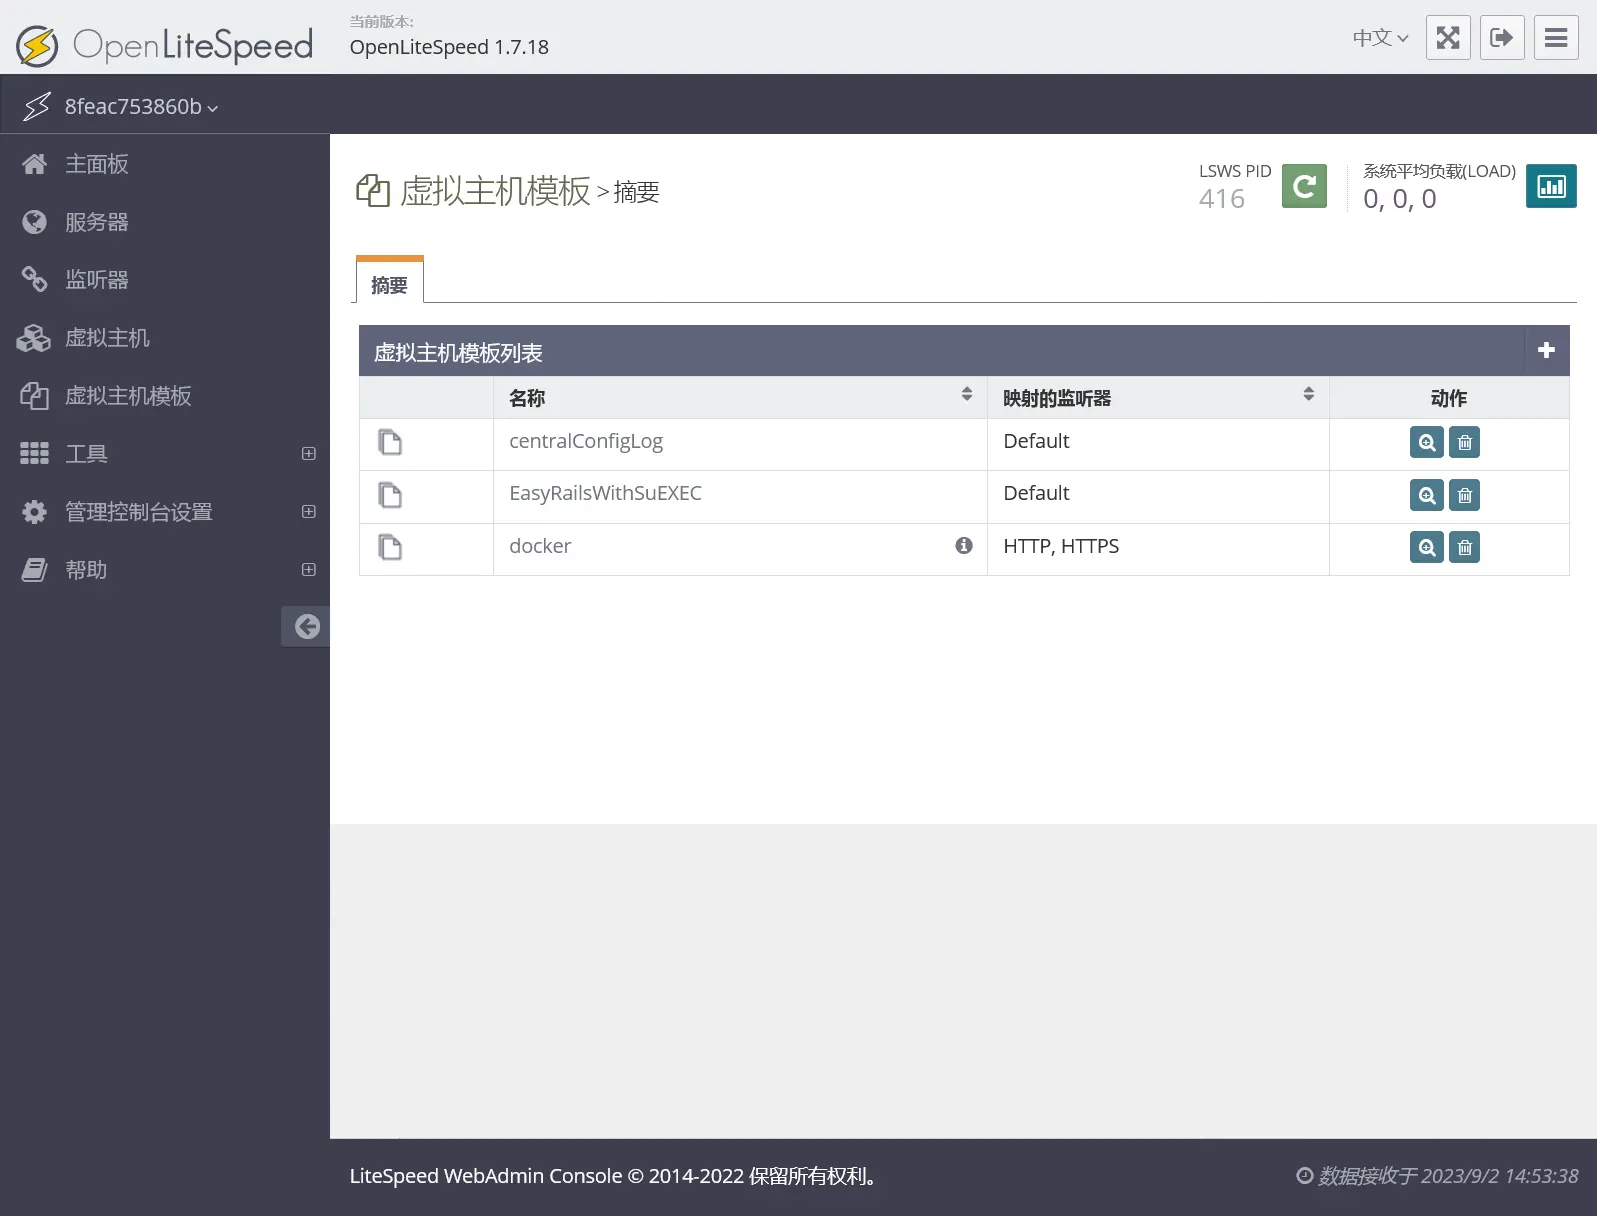Click the OpenLiteSpeed 1.7.18 version text
The width and height of the screenshot is (1597, 1216).
[449, 47]
